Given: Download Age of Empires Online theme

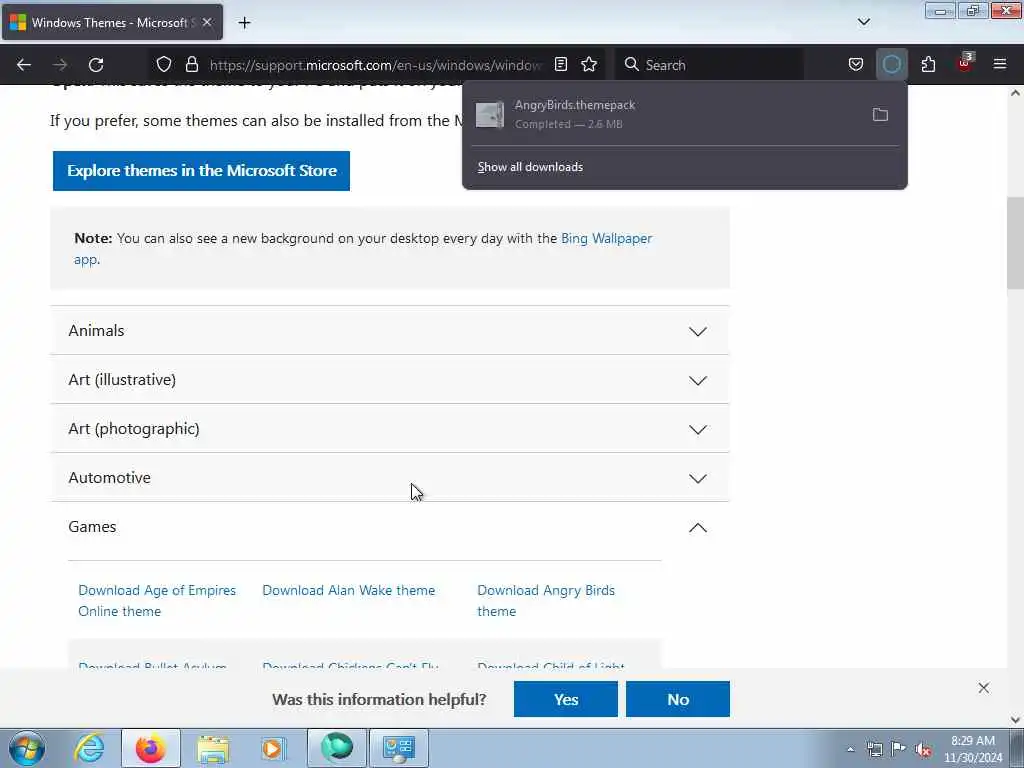Looking at the screenshot, I should tap(157, 601).
